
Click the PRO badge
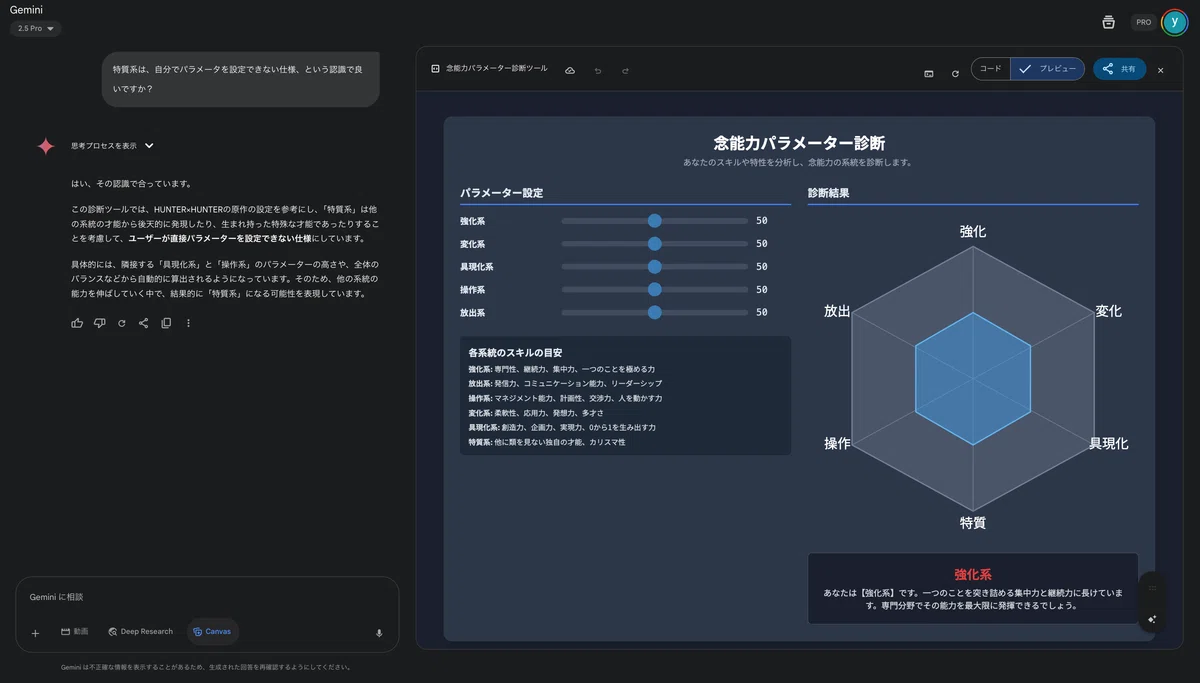coord(1143,22)
